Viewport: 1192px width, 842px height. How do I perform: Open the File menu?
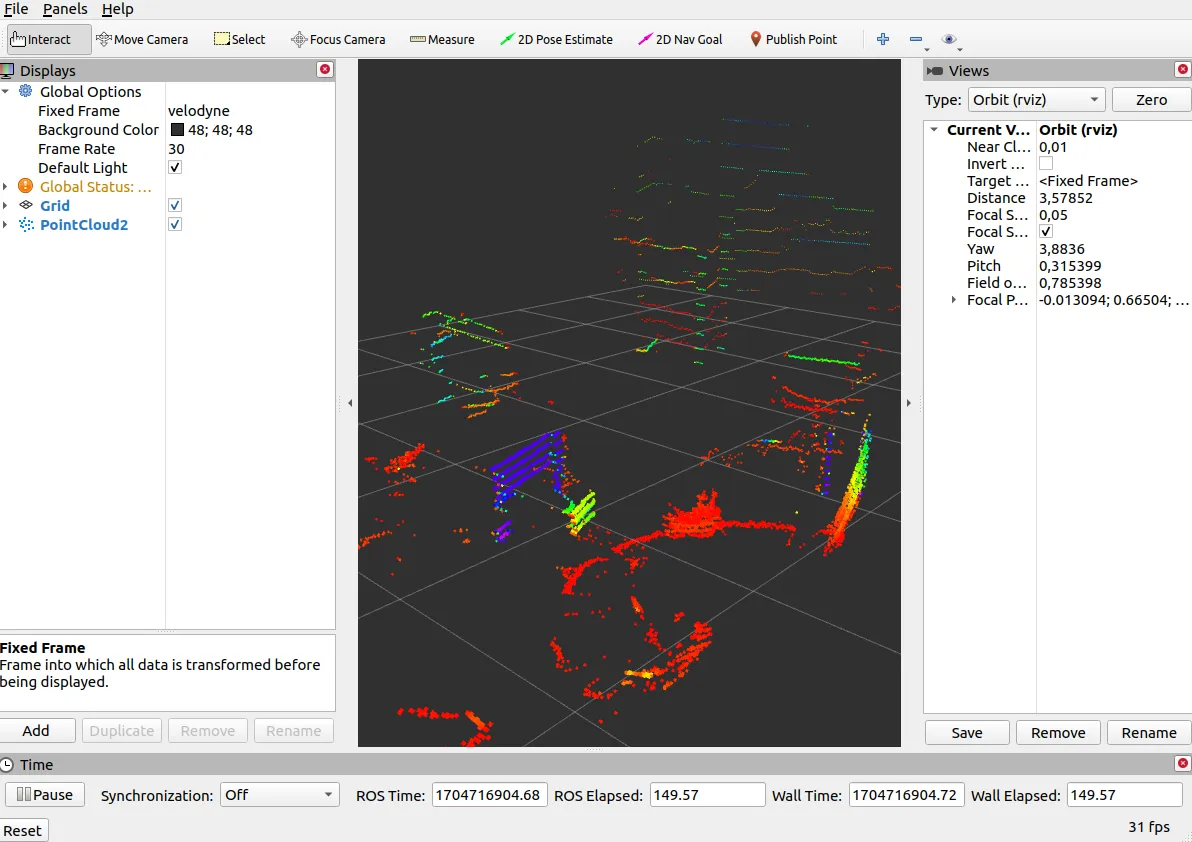(x=16, y=9)
